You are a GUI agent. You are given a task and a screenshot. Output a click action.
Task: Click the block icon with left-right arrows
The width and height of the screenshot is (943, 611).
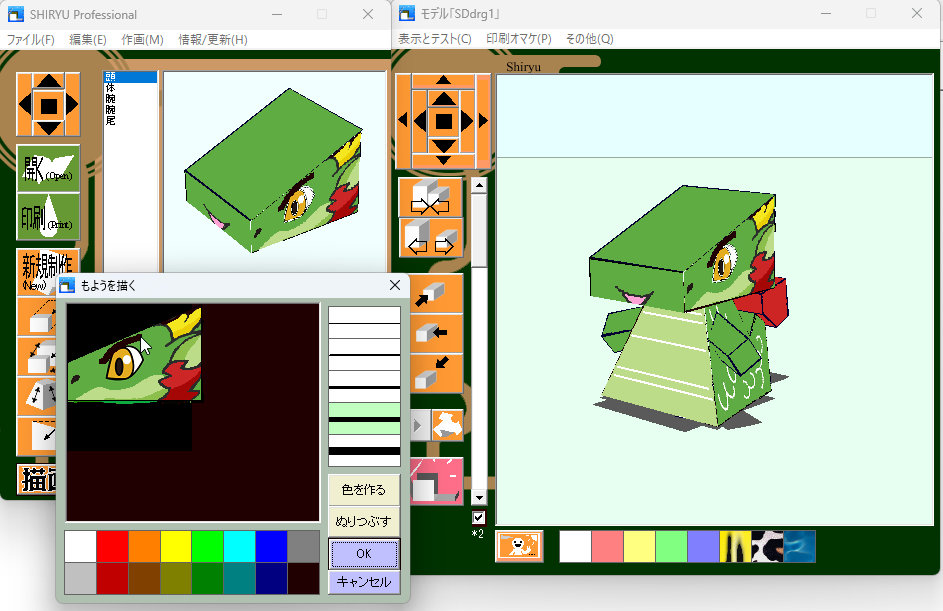pyautogui.click(x=432, y=239)
